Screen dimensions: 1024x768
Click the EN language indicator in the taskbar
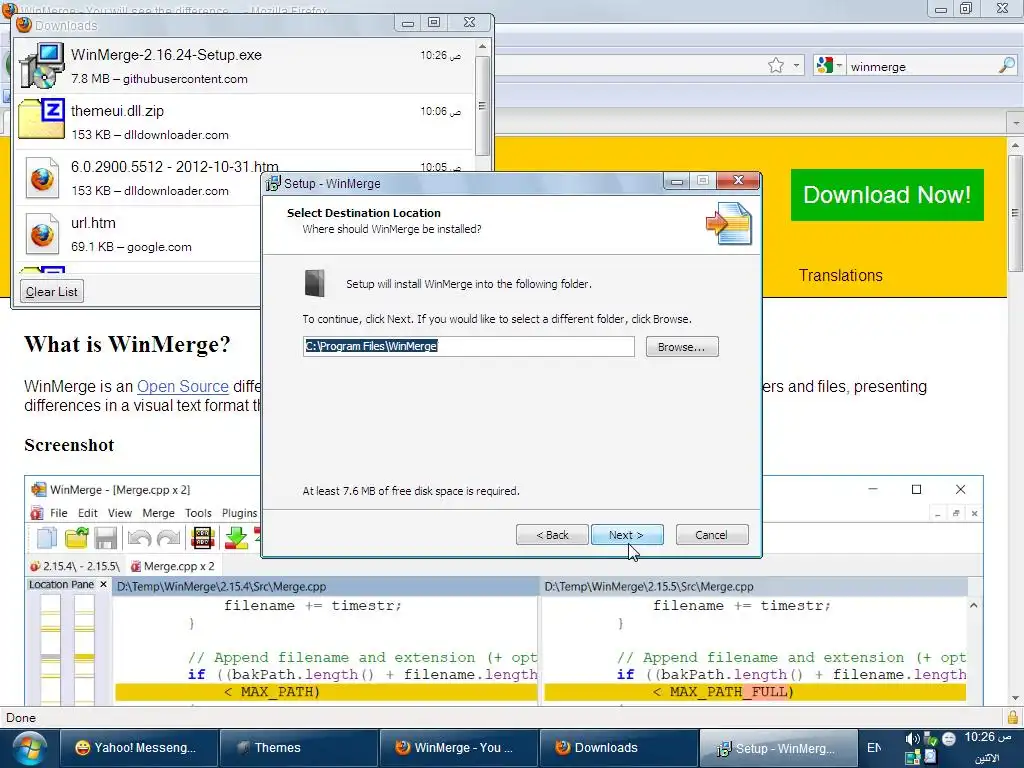[874, 748]
